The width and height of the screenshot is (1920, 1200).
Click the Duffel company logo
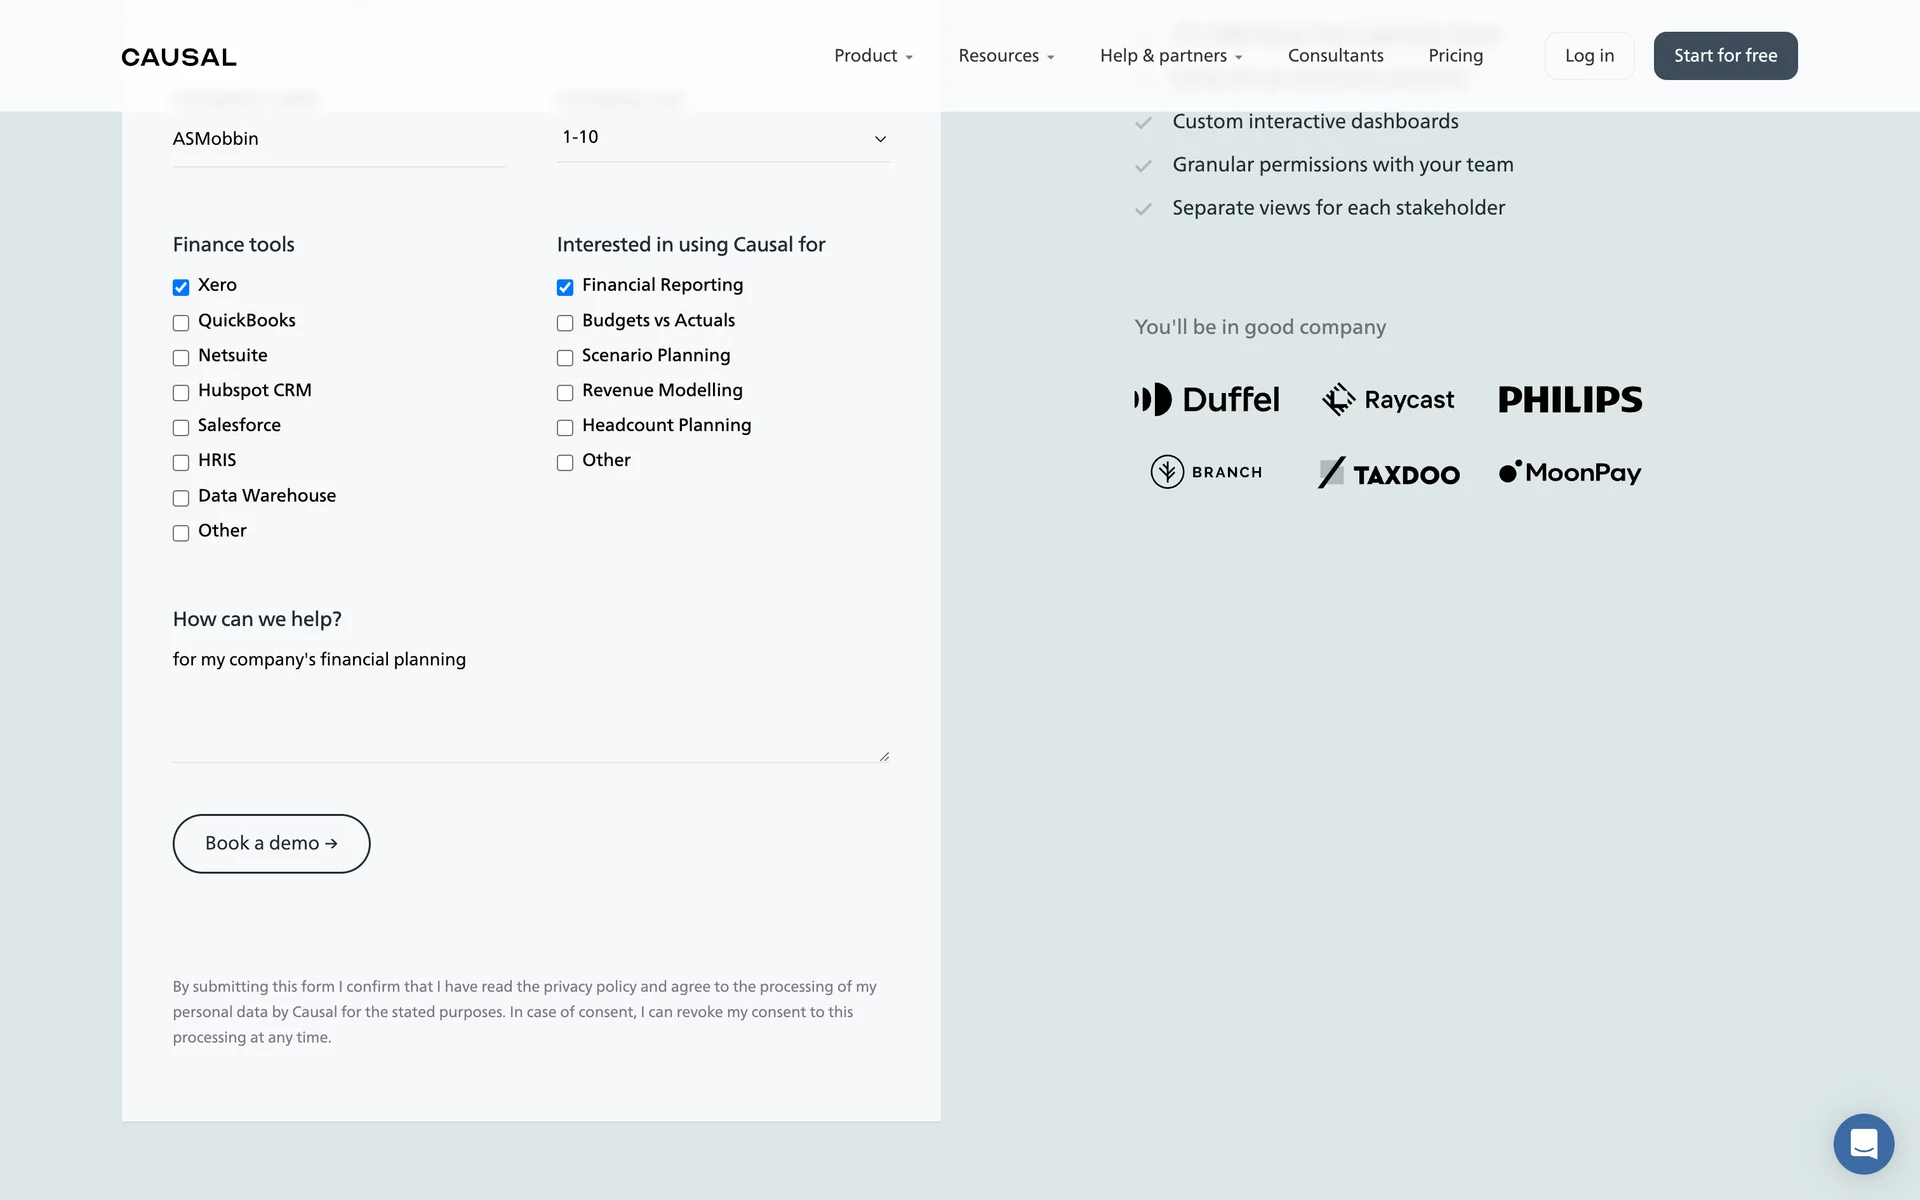[x=1206, y=399]
